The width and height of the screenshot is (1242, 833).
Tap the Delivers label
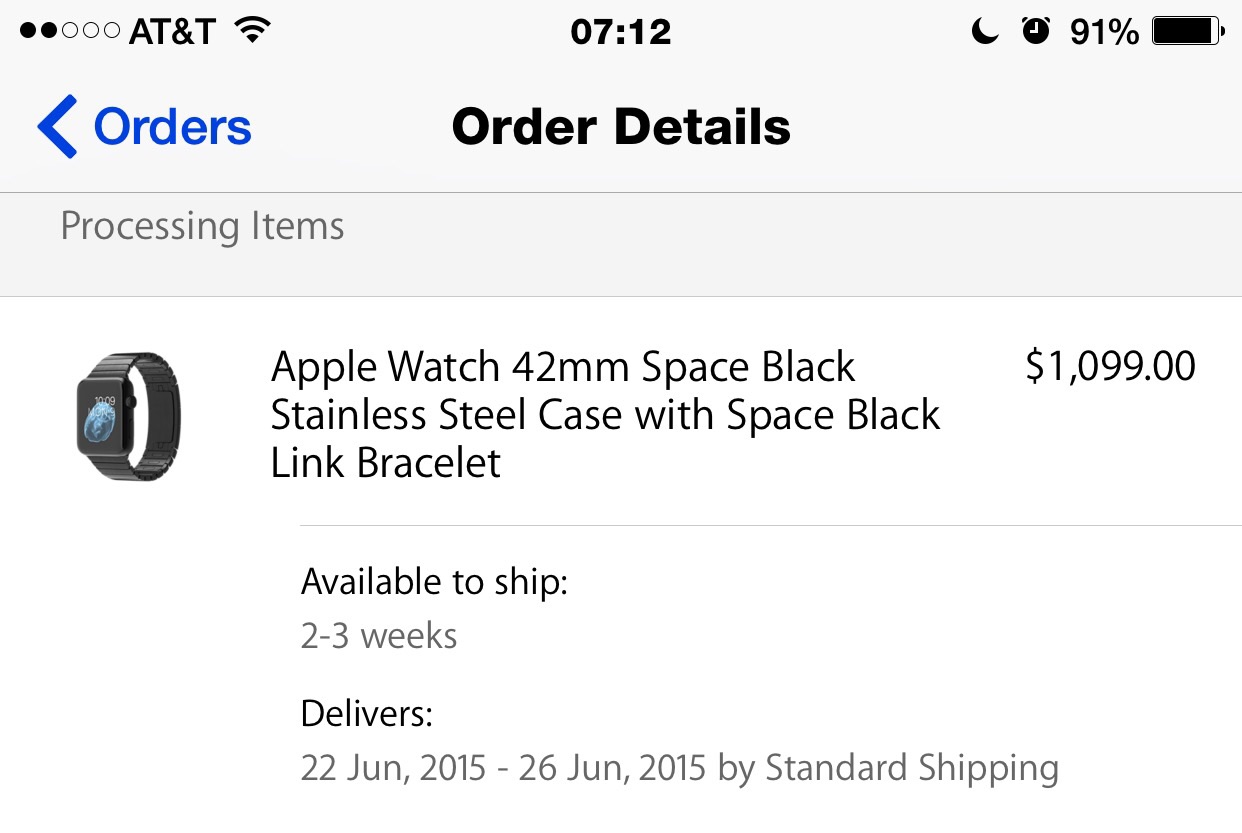367,714
